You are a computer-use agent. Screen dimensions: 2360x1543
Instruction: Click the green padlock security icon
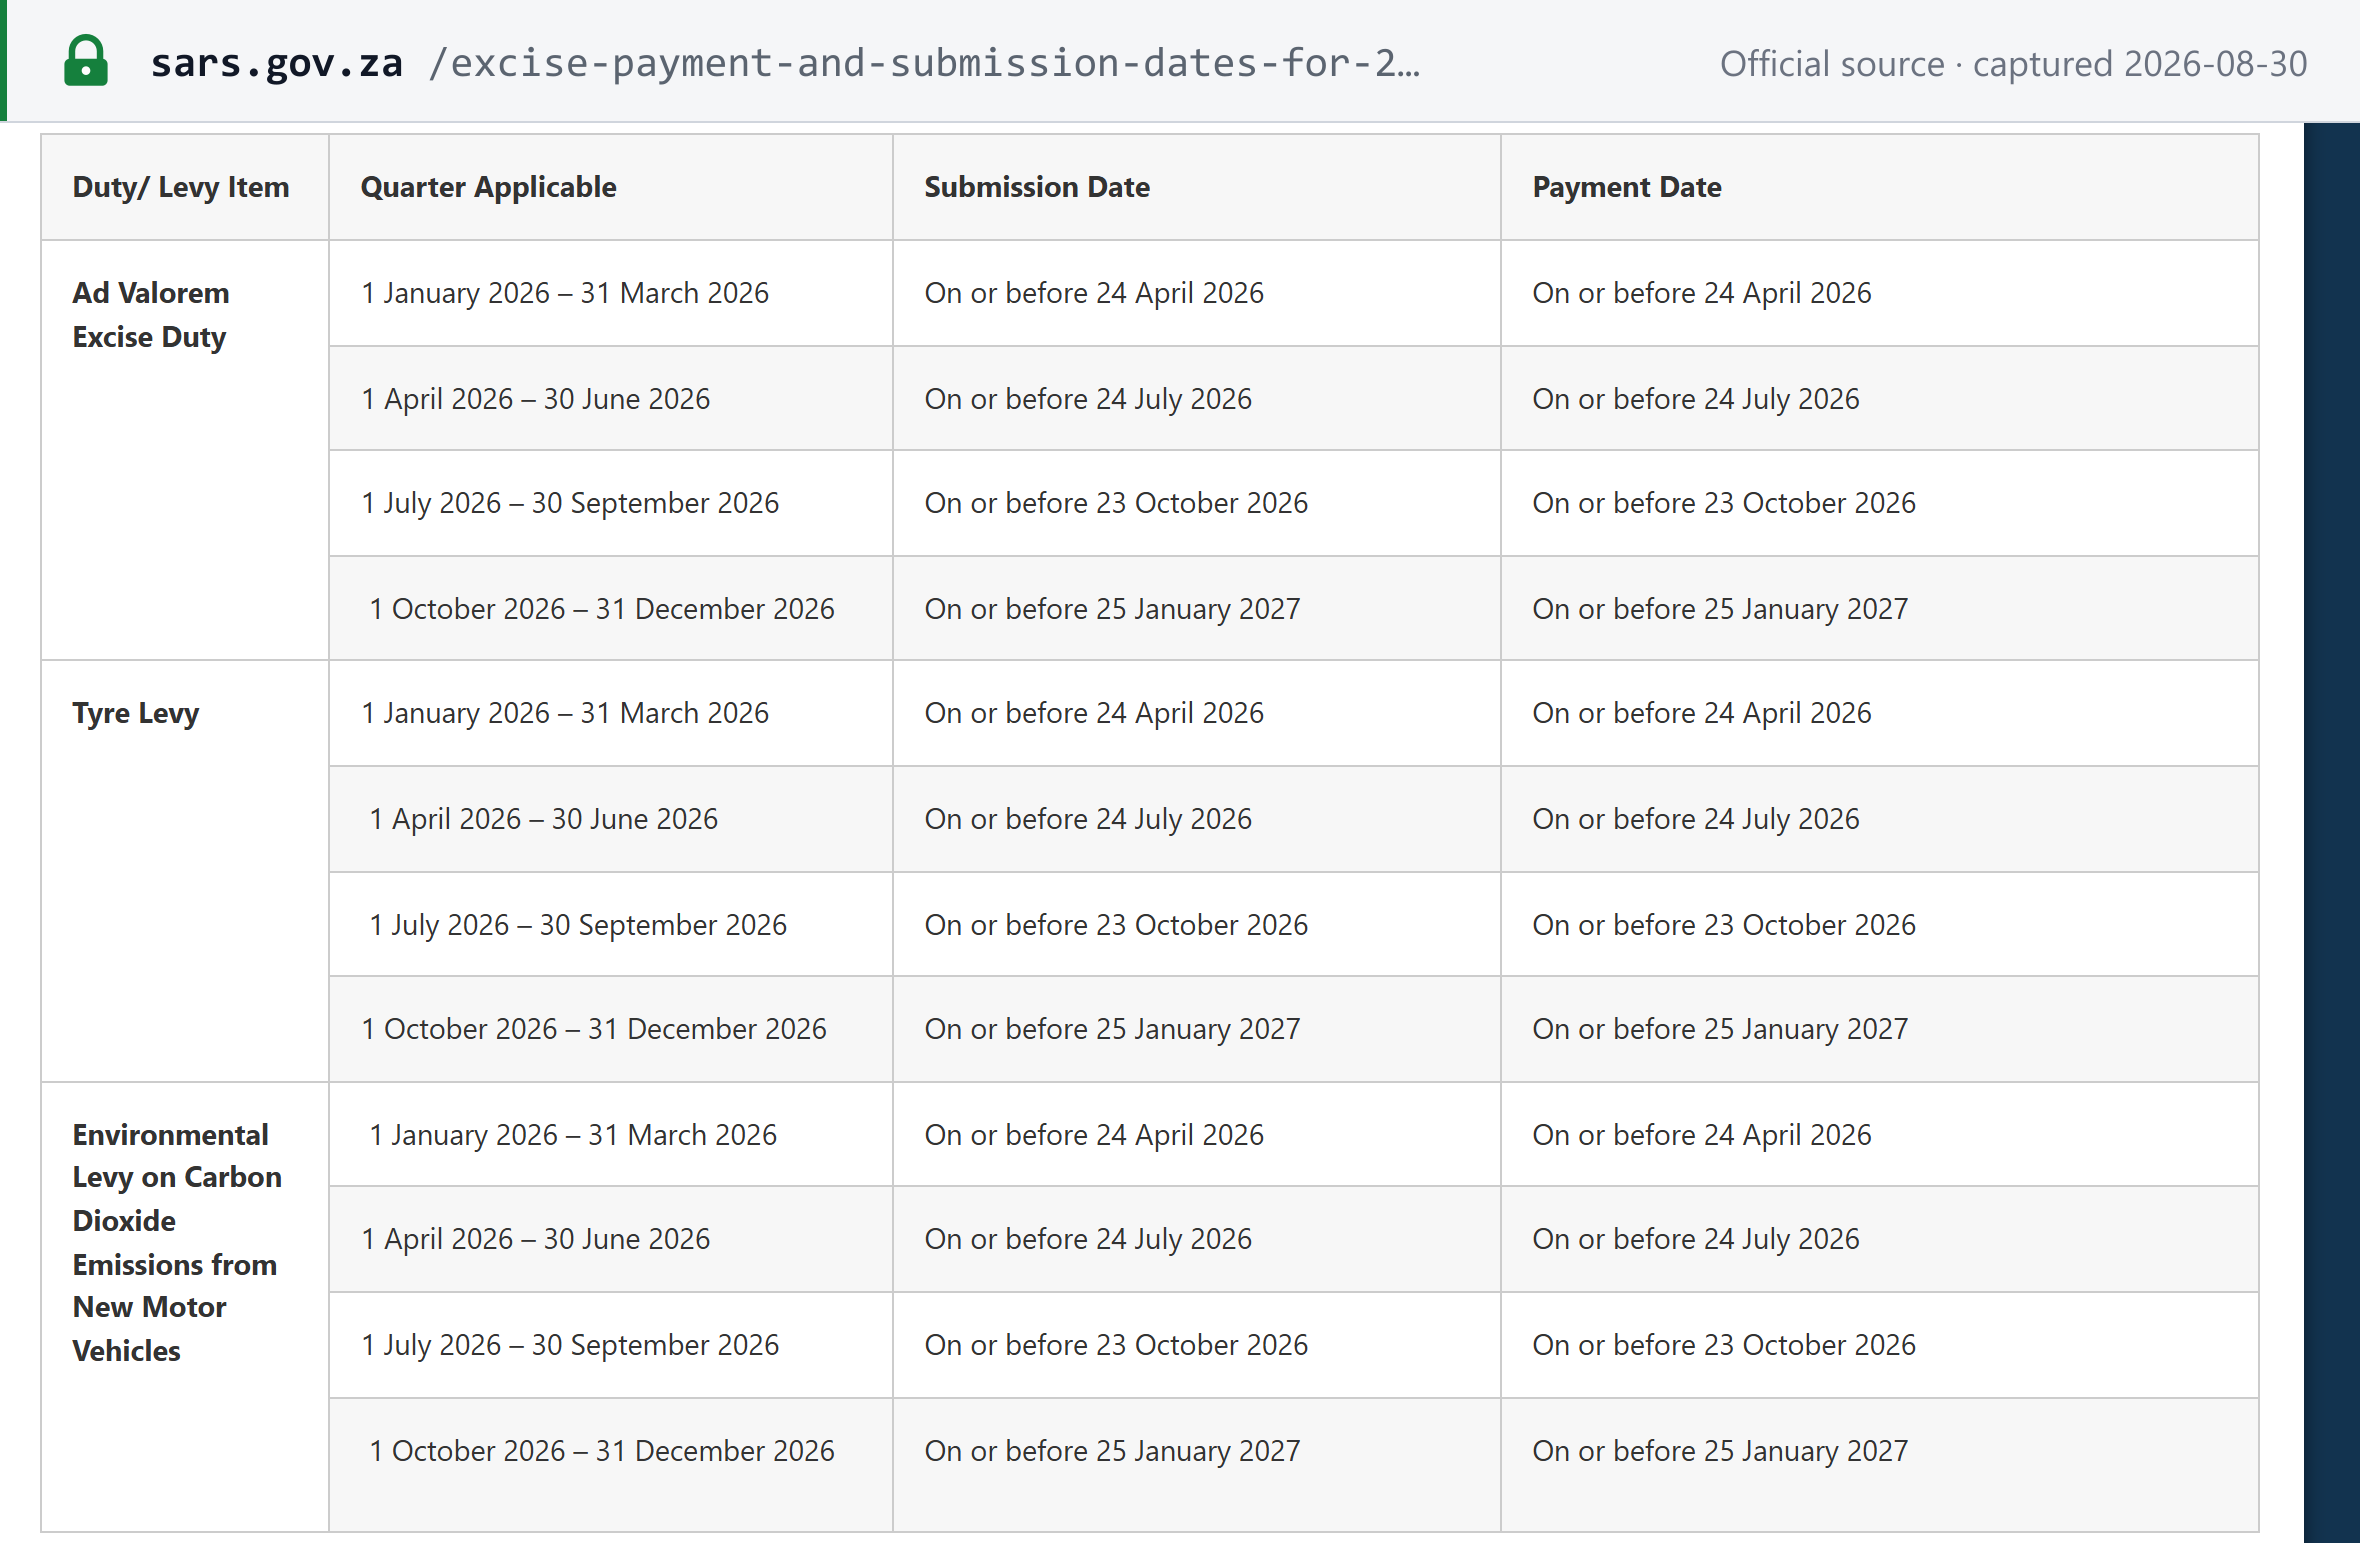coord(86,61)
